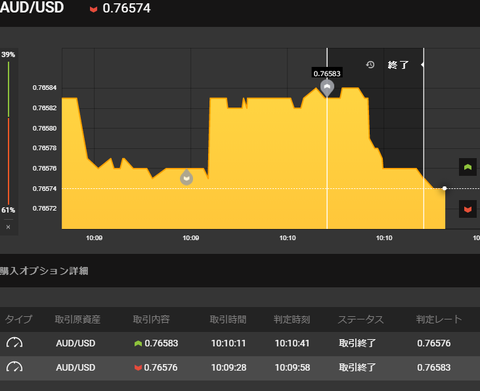
Task: Click 取引終了 status in the 10:10:11 row
Action: coord(357,343)
